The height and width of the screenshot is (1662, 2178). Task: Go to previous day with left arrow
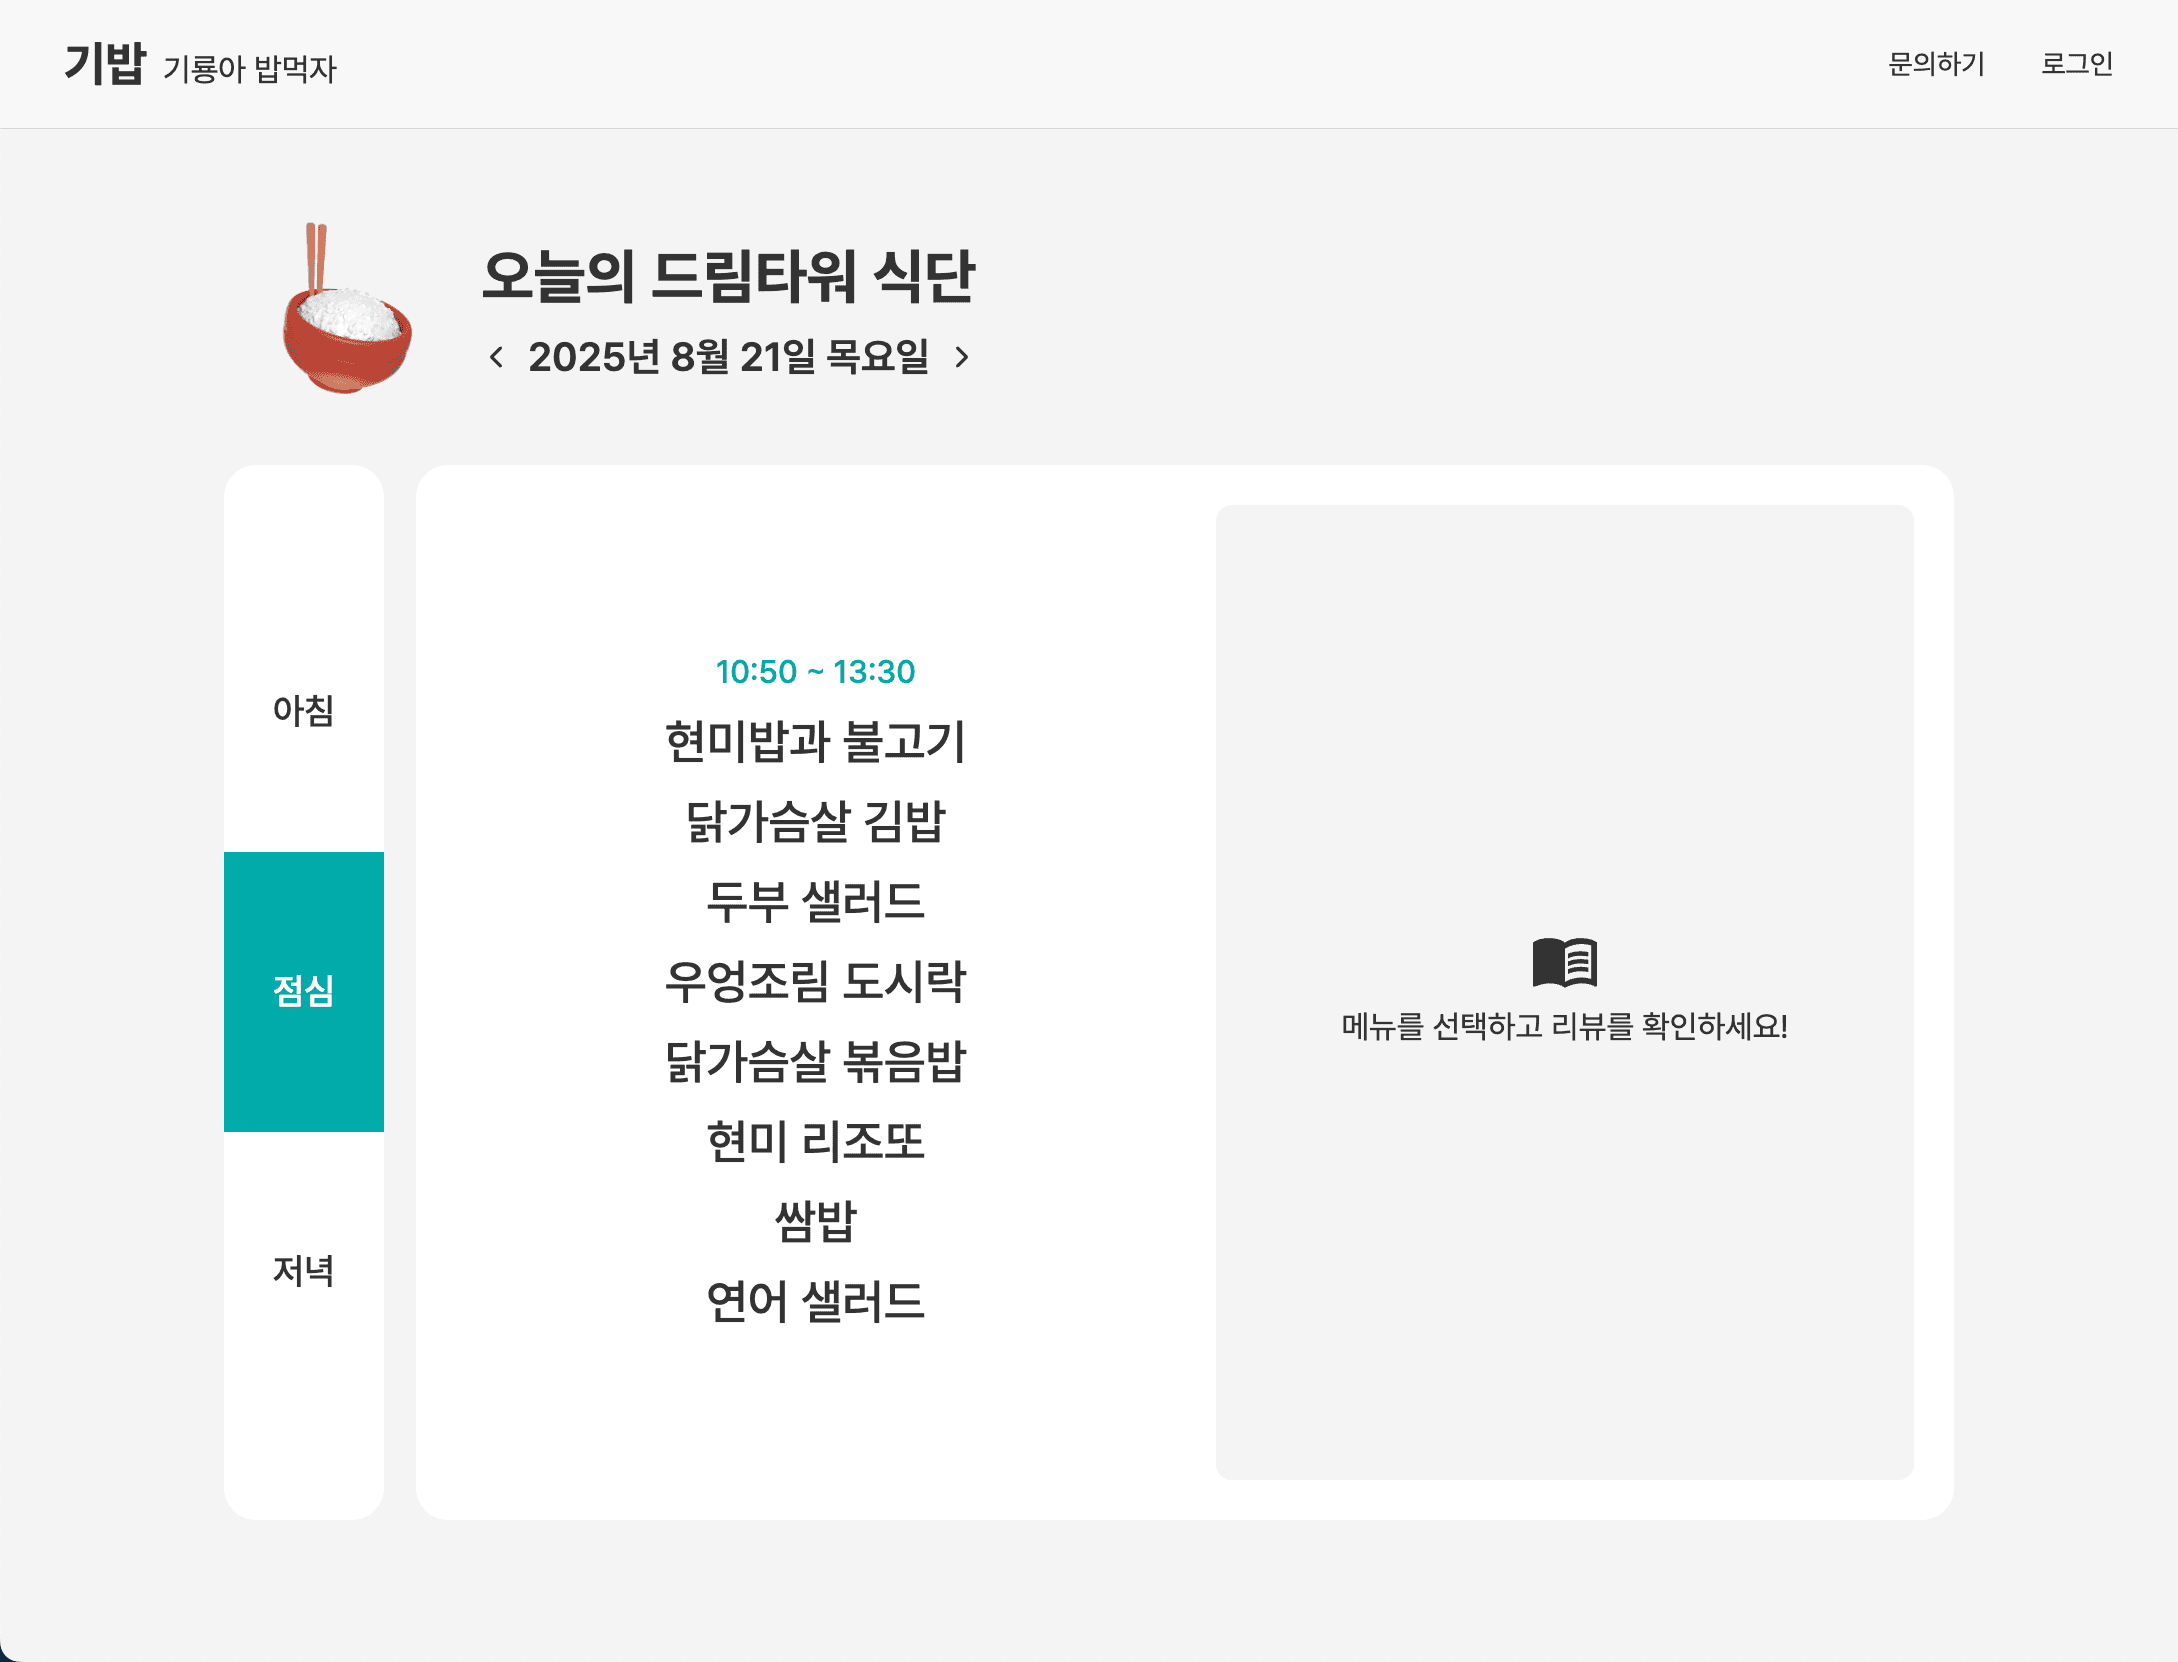click(x=497, y=356)
